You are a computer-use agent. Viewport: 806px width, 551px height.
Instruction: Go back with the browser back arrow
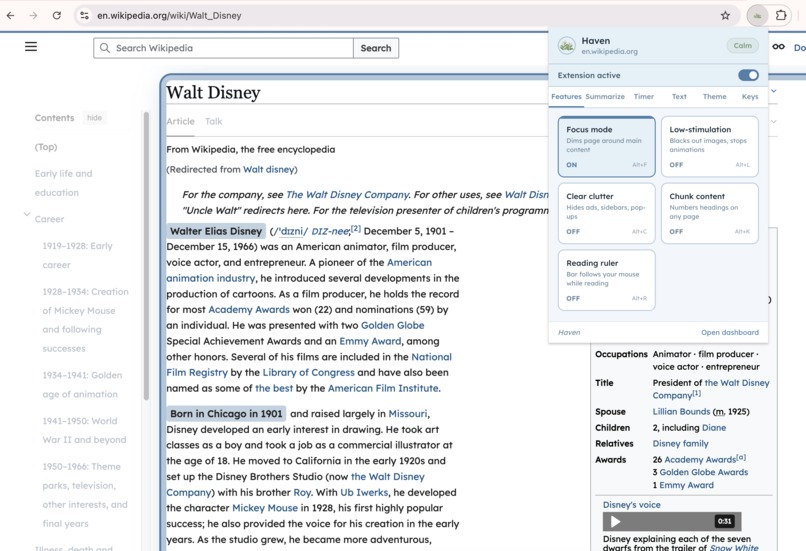(x=10, y=15)
